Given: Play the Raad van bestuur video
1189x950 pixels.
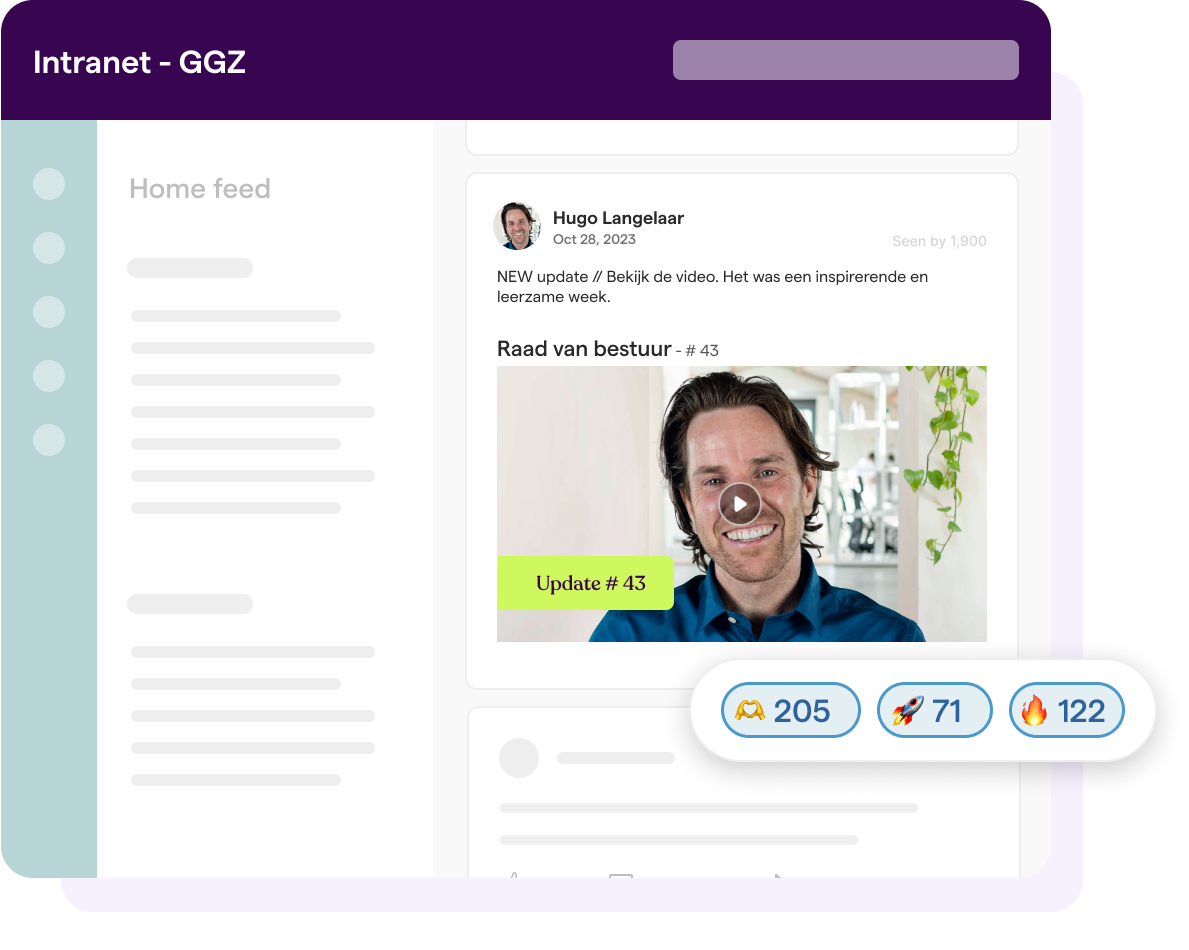Looking at the screenshot, I should pyautogui.click(x=740, y=504).
